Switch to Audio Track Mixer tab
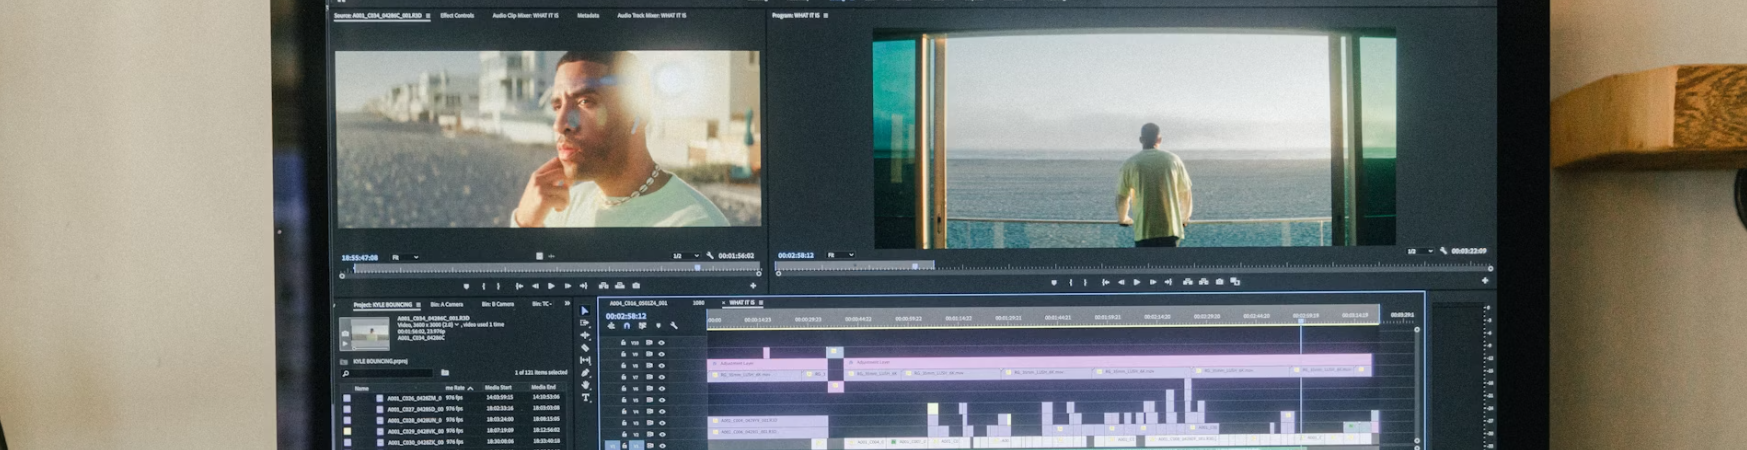 pyautogui.click(x=652, y=16)
